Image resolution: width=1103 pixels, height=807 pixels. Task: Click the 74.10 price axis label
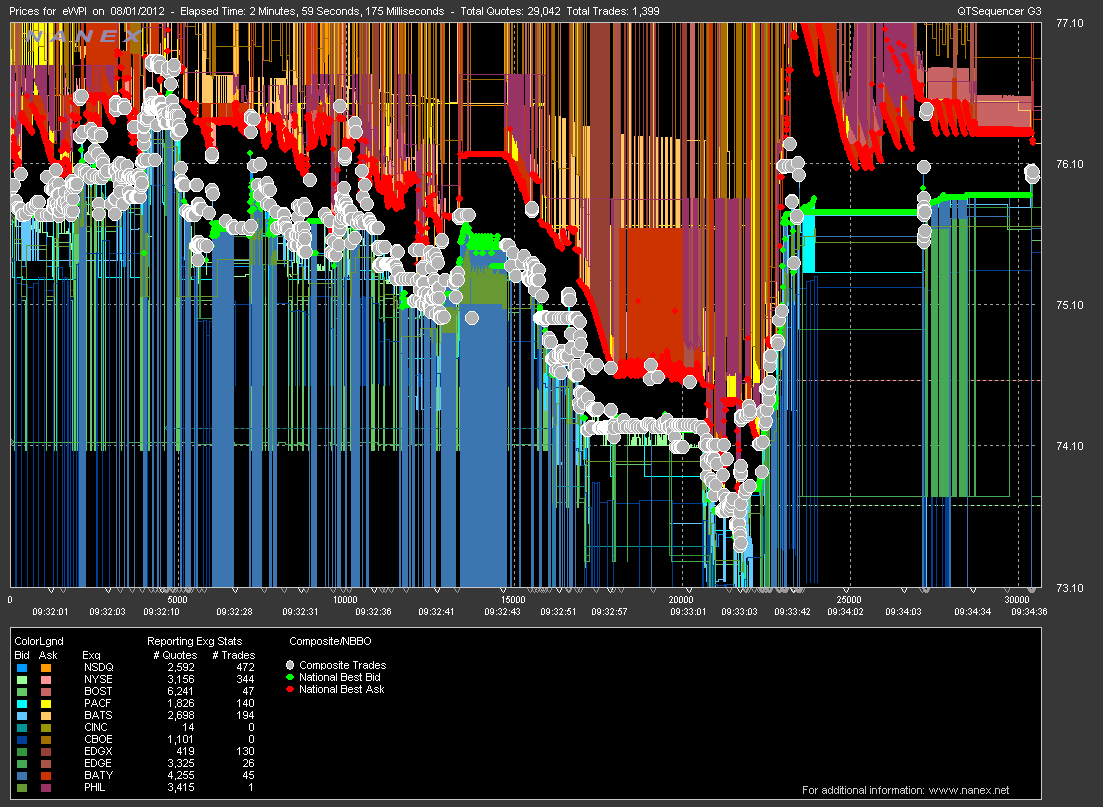coord(1070,446)
